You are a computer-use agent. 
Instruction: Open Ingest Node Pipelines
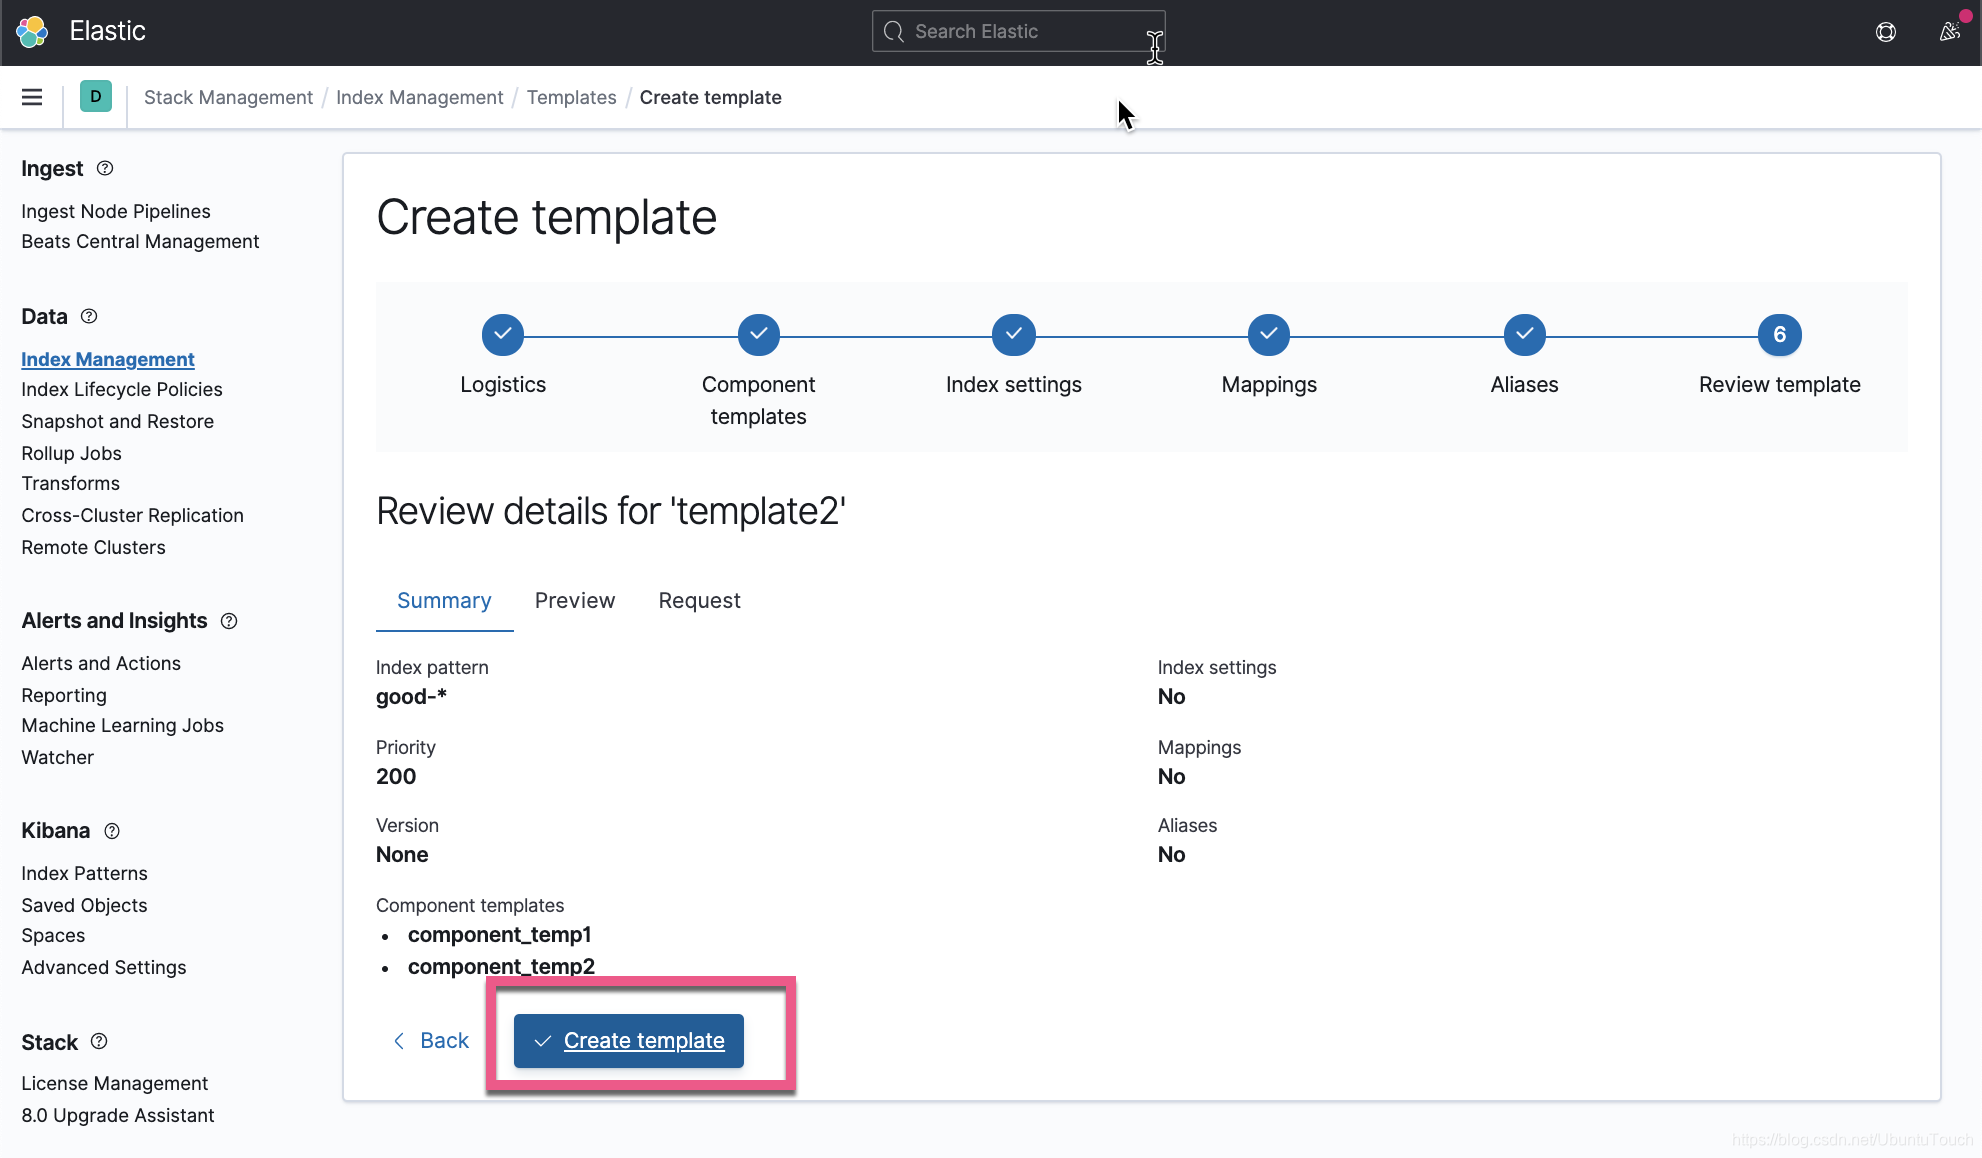116,211
